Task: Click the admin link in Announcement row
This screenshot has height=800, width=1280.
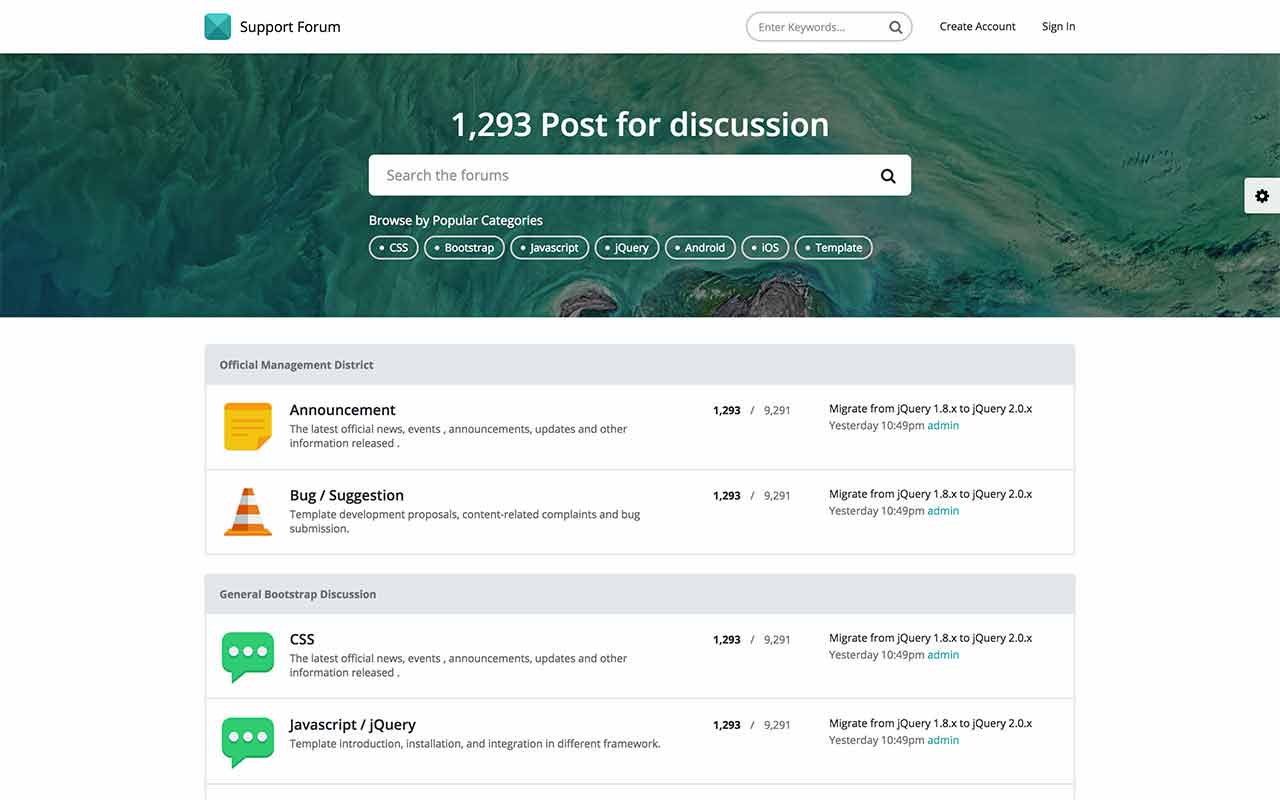Action: (943, 426)
